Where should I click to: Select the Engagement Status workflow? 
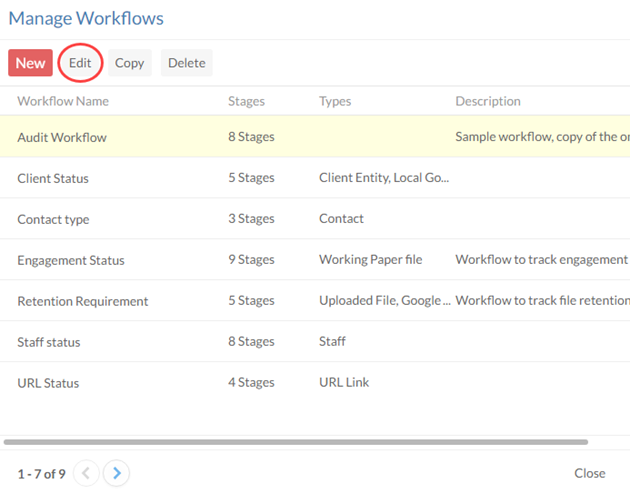point(71,260)
